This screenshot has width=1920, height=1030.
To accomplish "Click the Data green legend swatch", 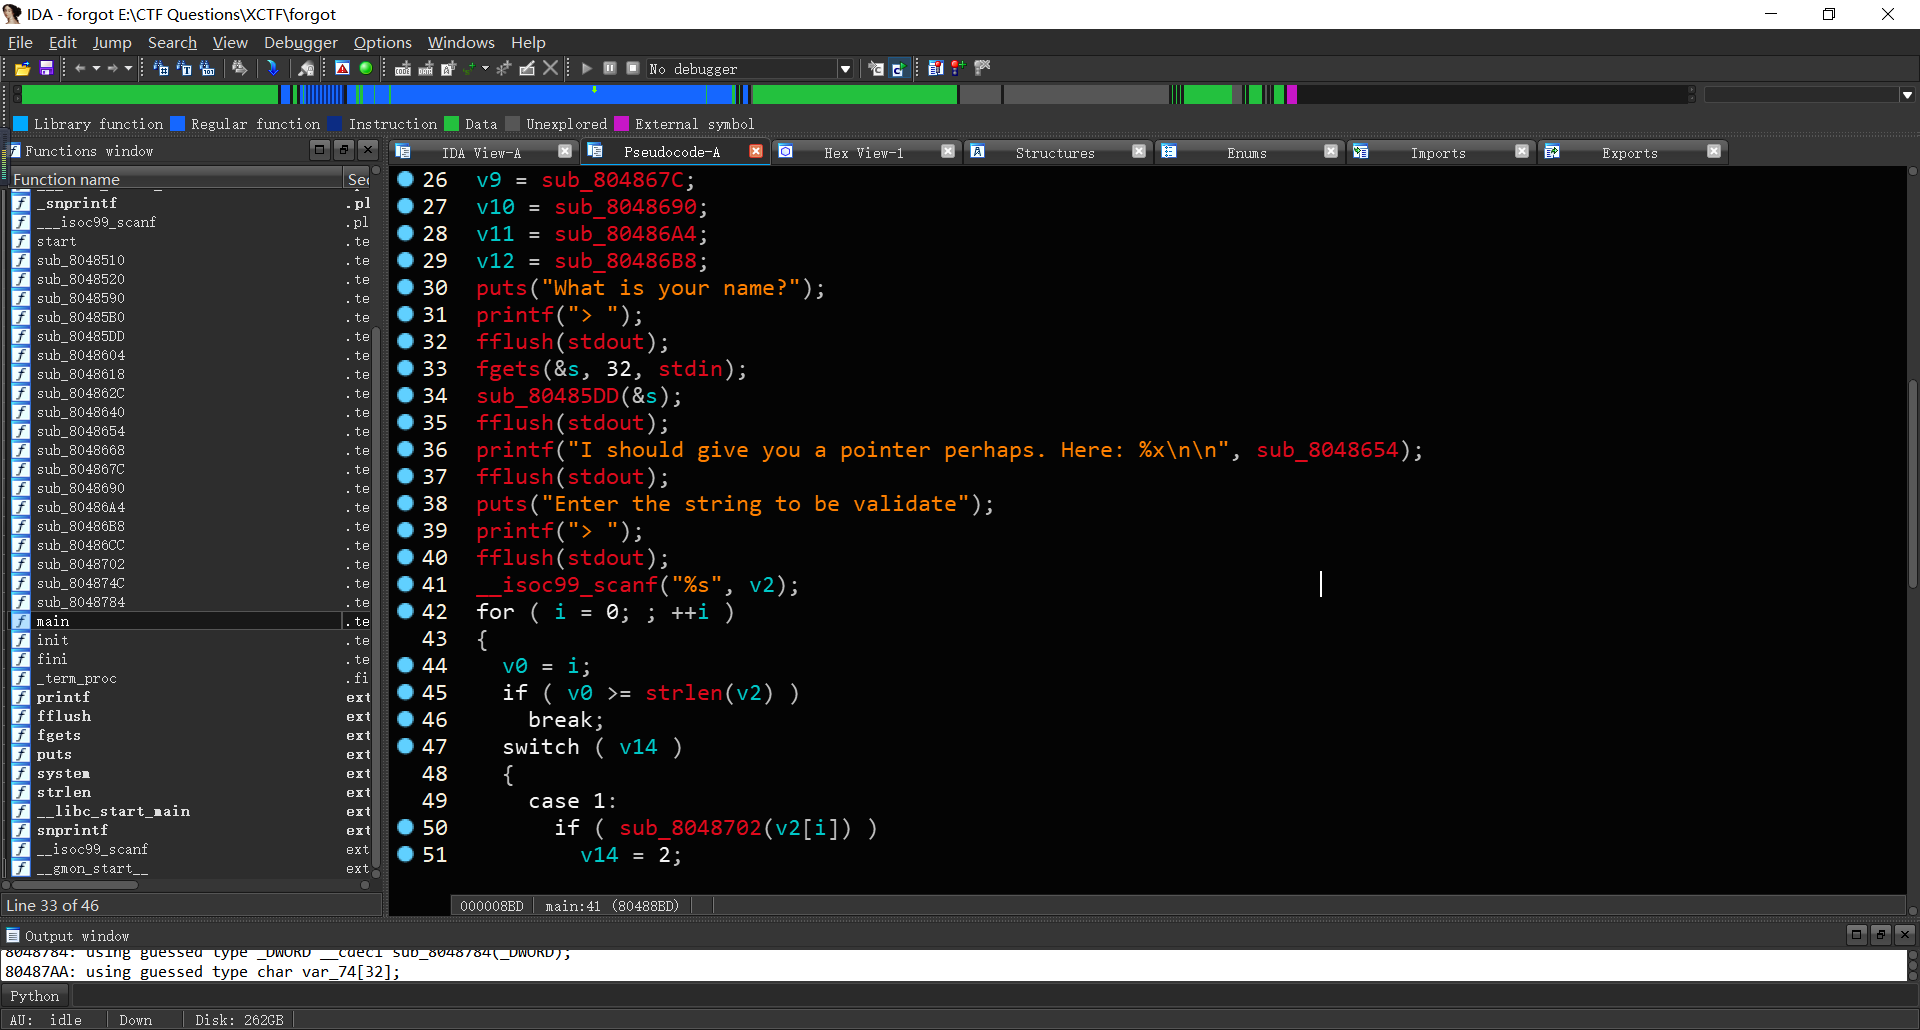I will point(451,124).
